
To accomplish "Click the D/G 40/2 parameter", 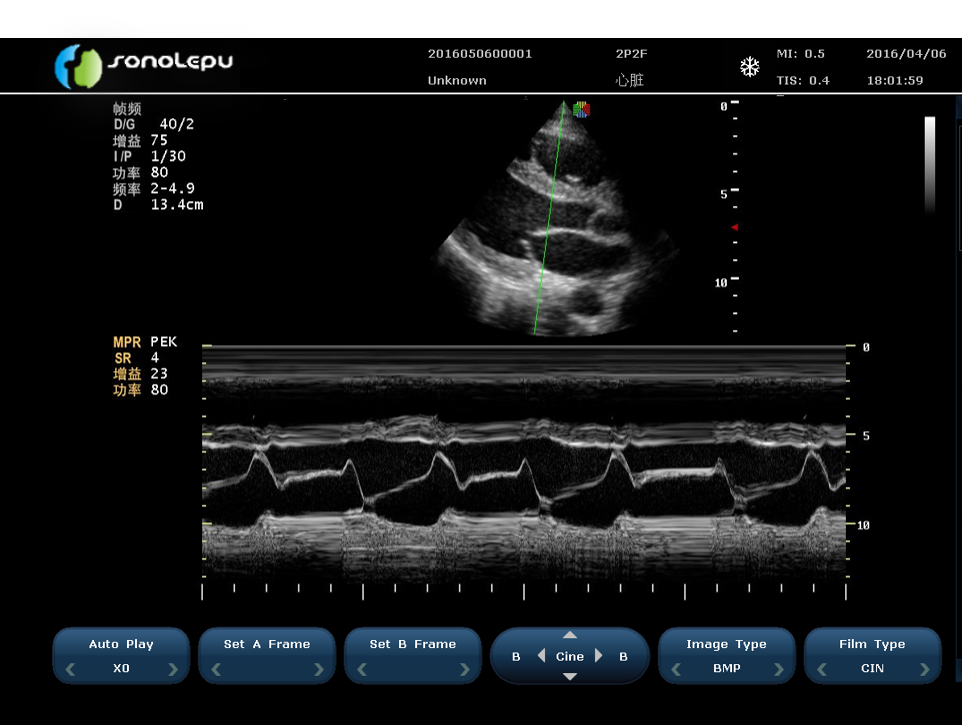I will click(153, 124).
